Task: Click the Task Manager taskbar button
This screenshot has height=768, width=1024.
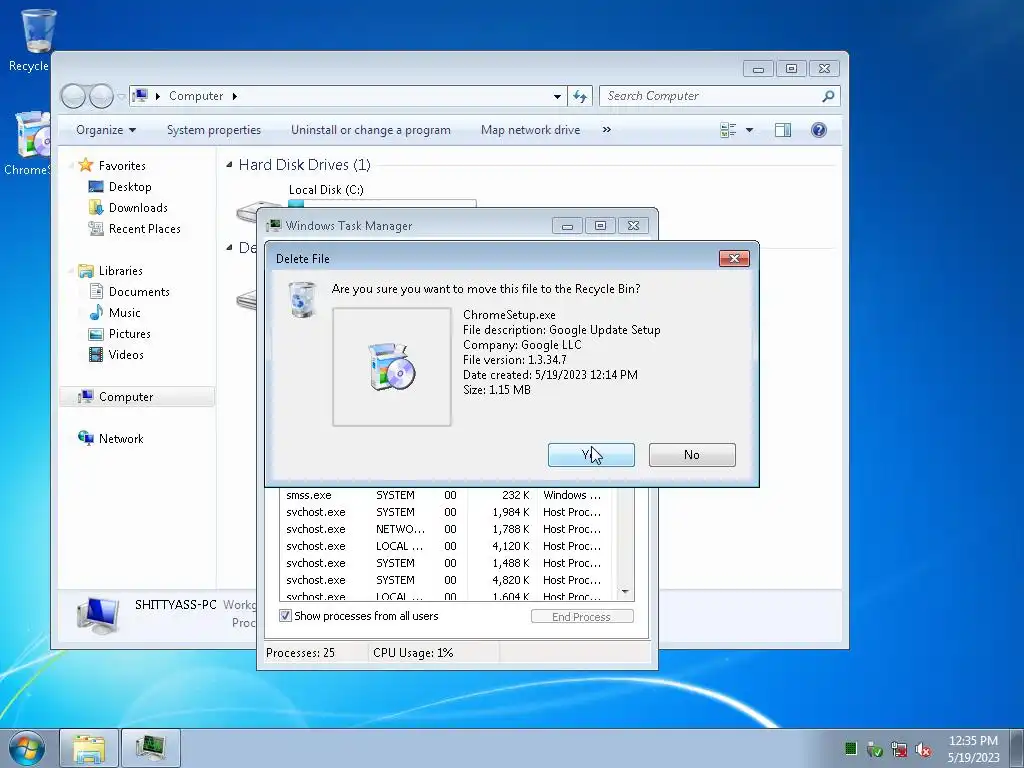Action: [151, 748]
